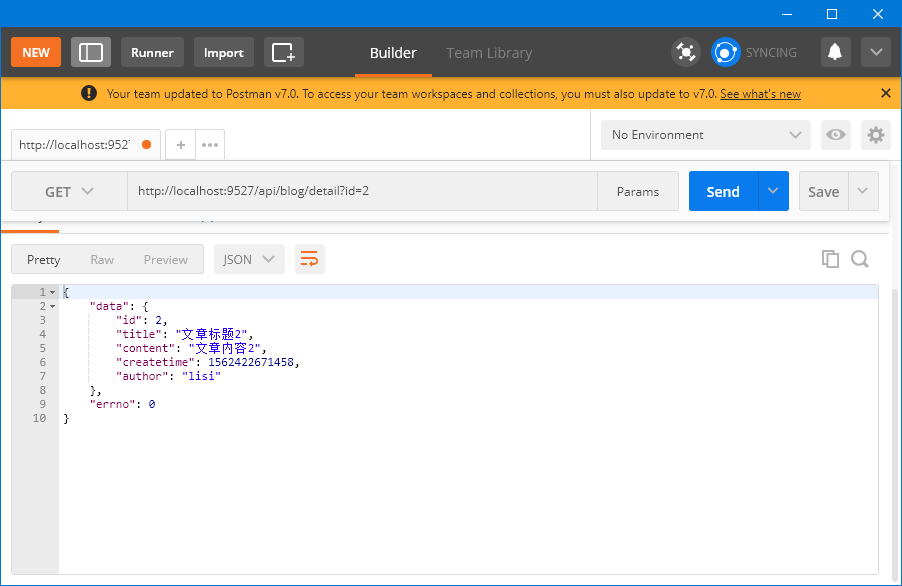Click the sync status icon
Image resolution: width=902 pixels, height=586 pixels.
(725, 52)
